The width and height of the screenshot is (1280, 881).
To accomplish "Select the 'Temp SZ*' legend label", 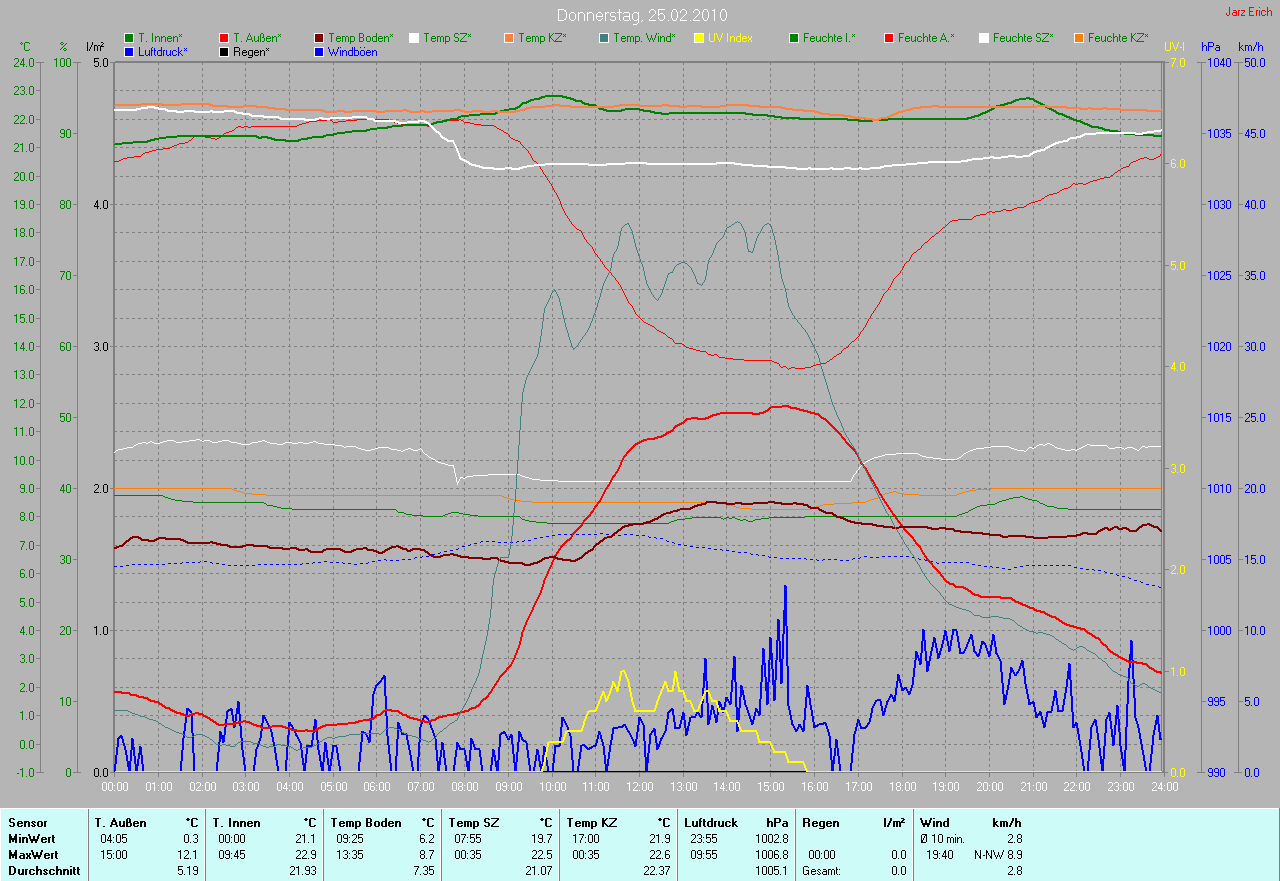I will click(447, 38).
